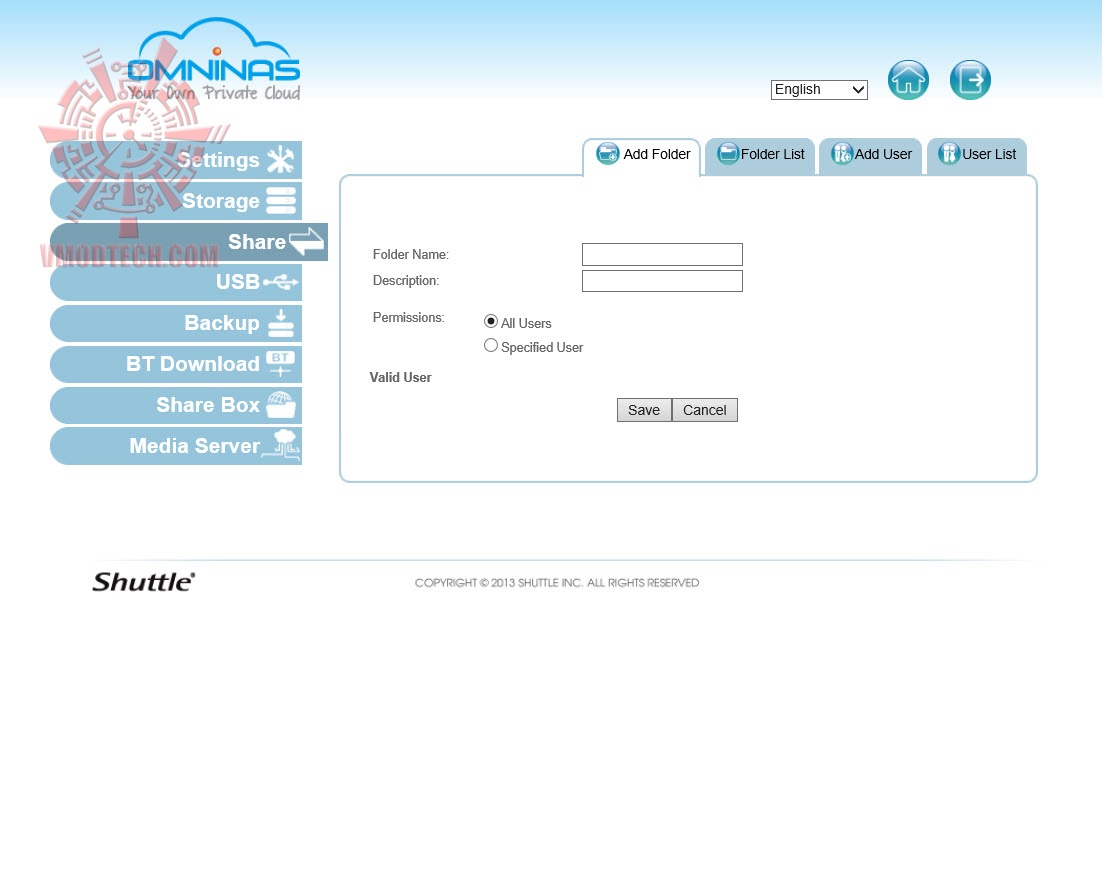
Task: Click the User List tab icon
Action: click(x=949, y=153)
